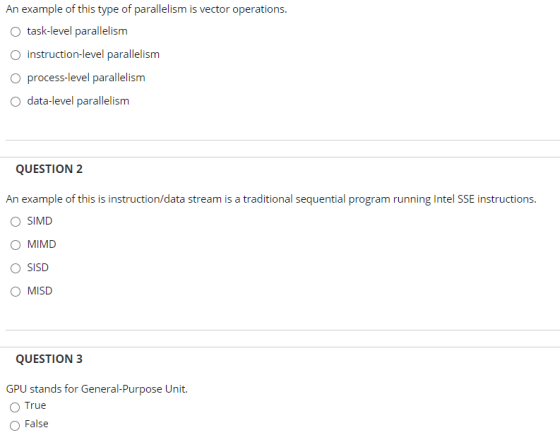The width and height of the screenshot is (560, 435).
Task: Click the GPU General-Purpose Unit statement
Action: point(97,389)
